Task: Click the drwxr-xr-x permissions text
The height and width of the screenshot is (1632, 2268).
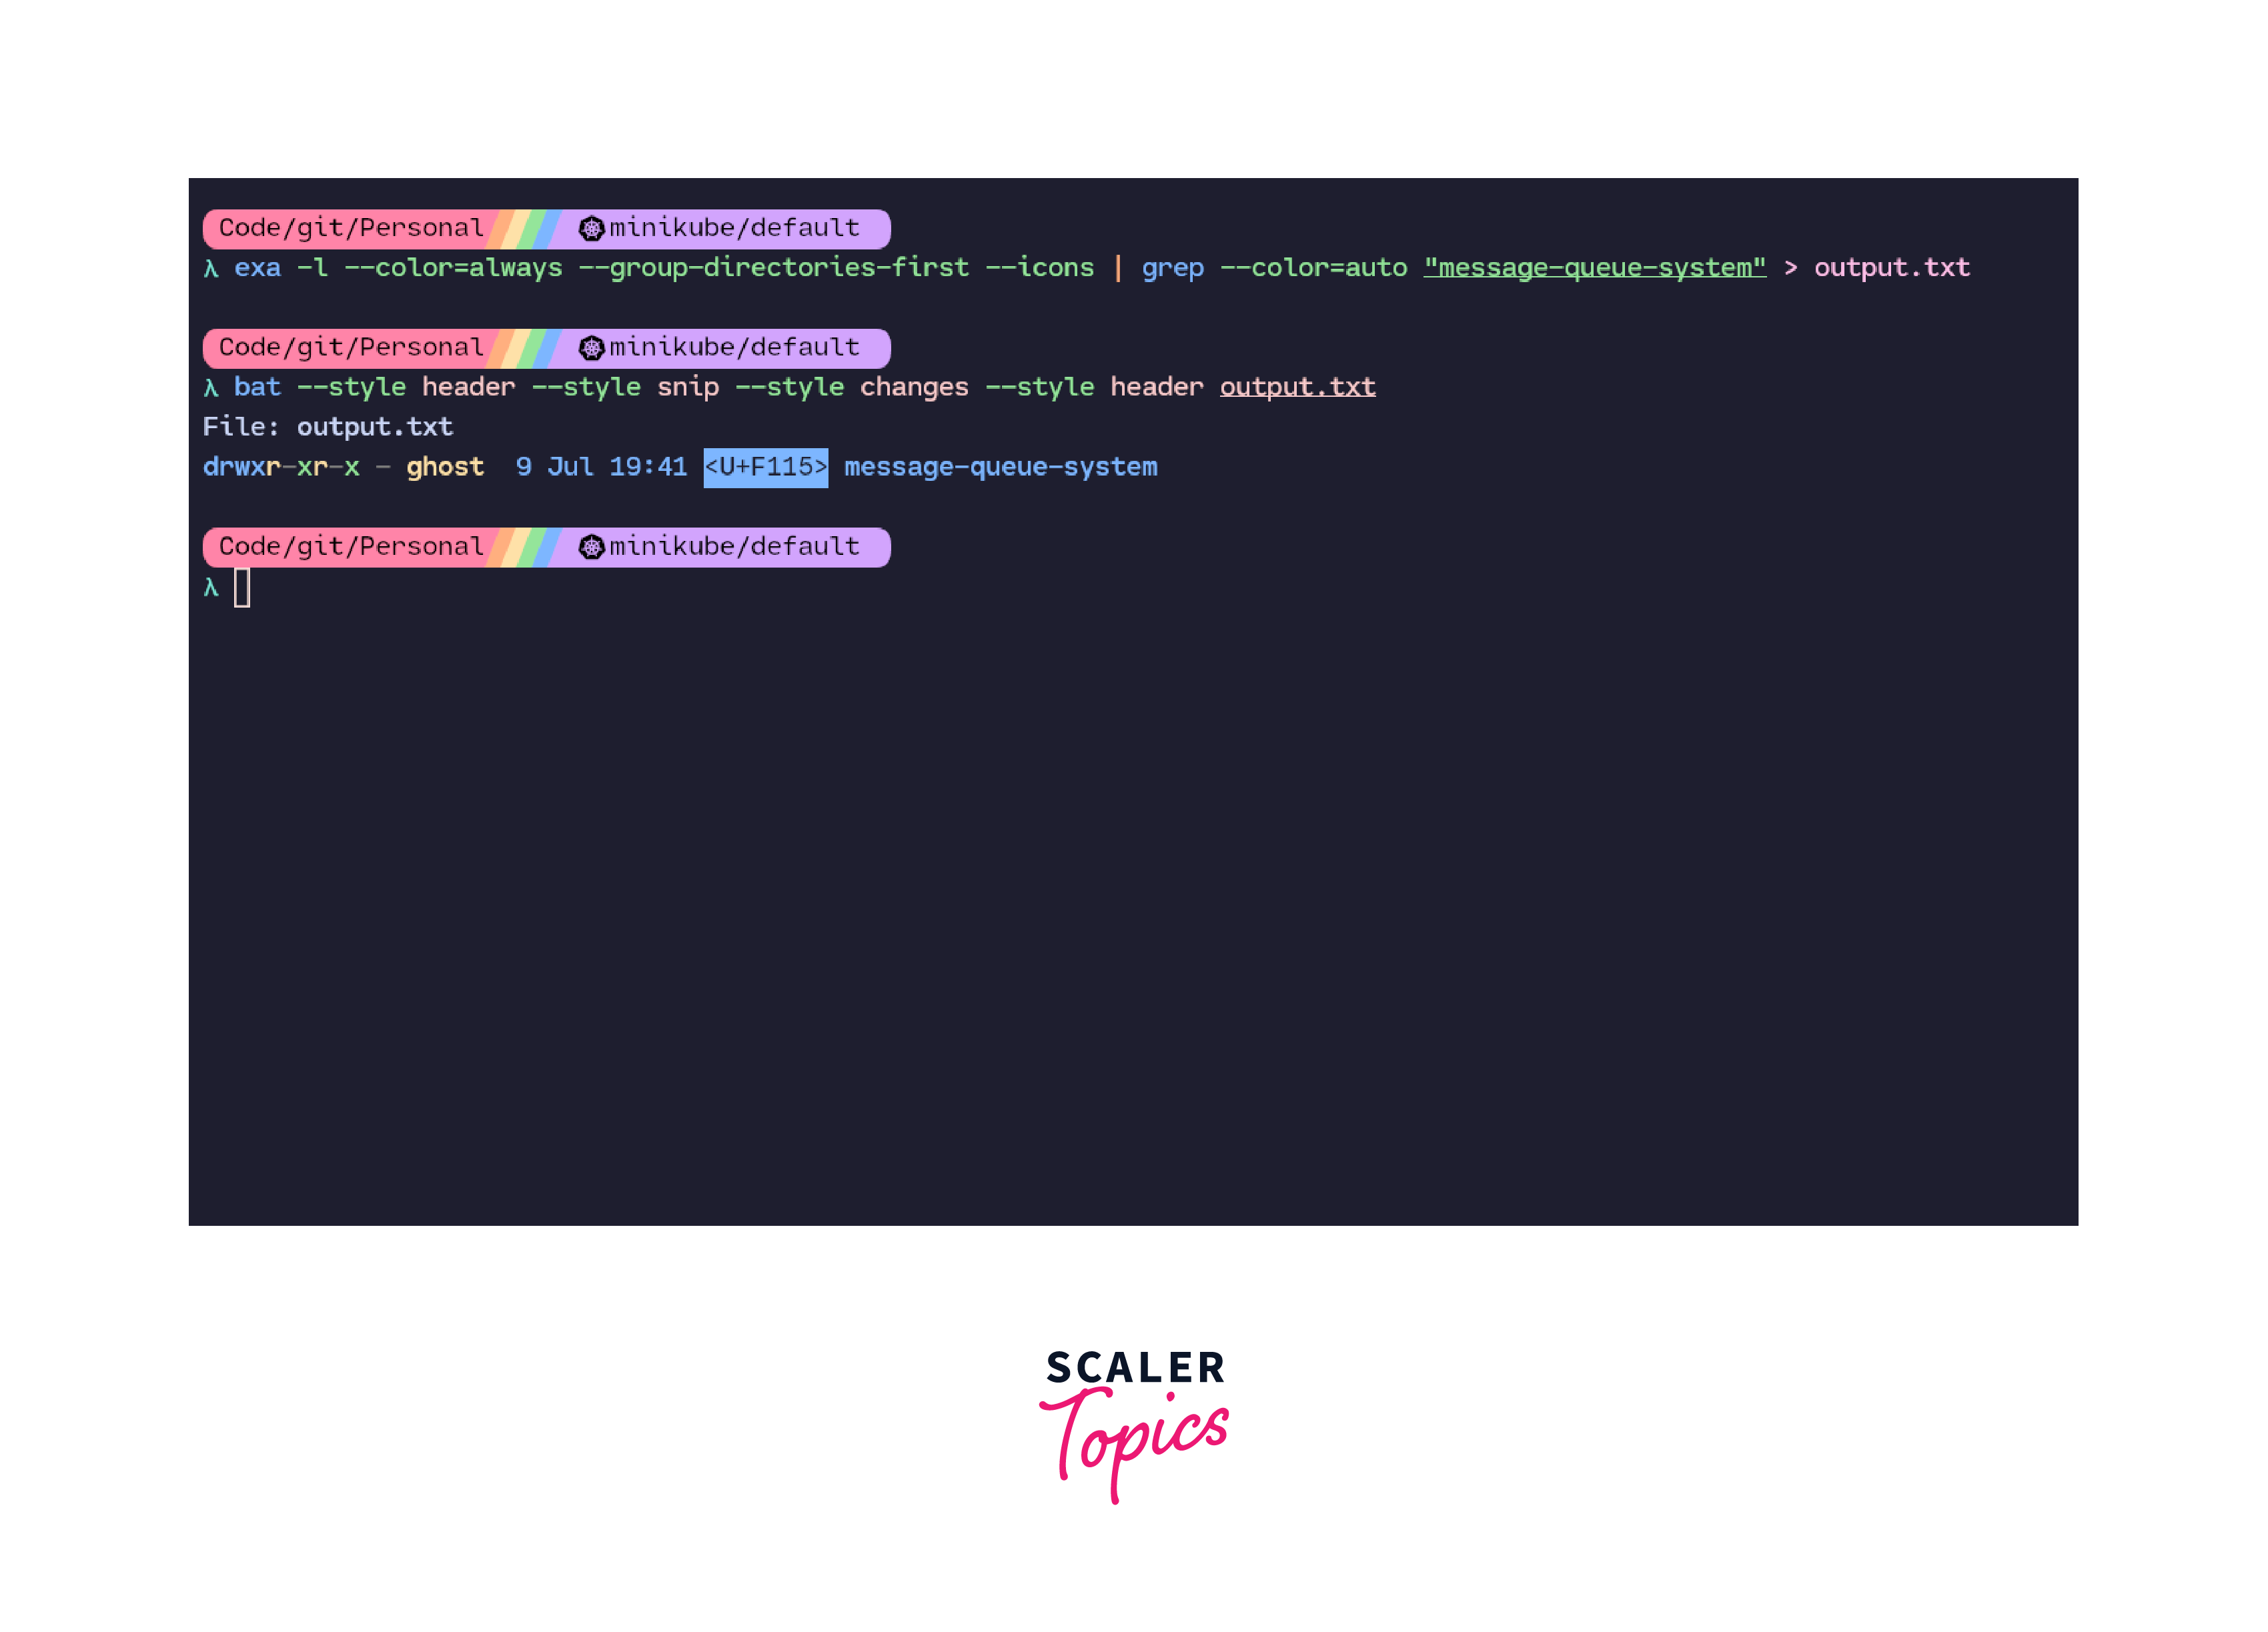Action: 281,467
